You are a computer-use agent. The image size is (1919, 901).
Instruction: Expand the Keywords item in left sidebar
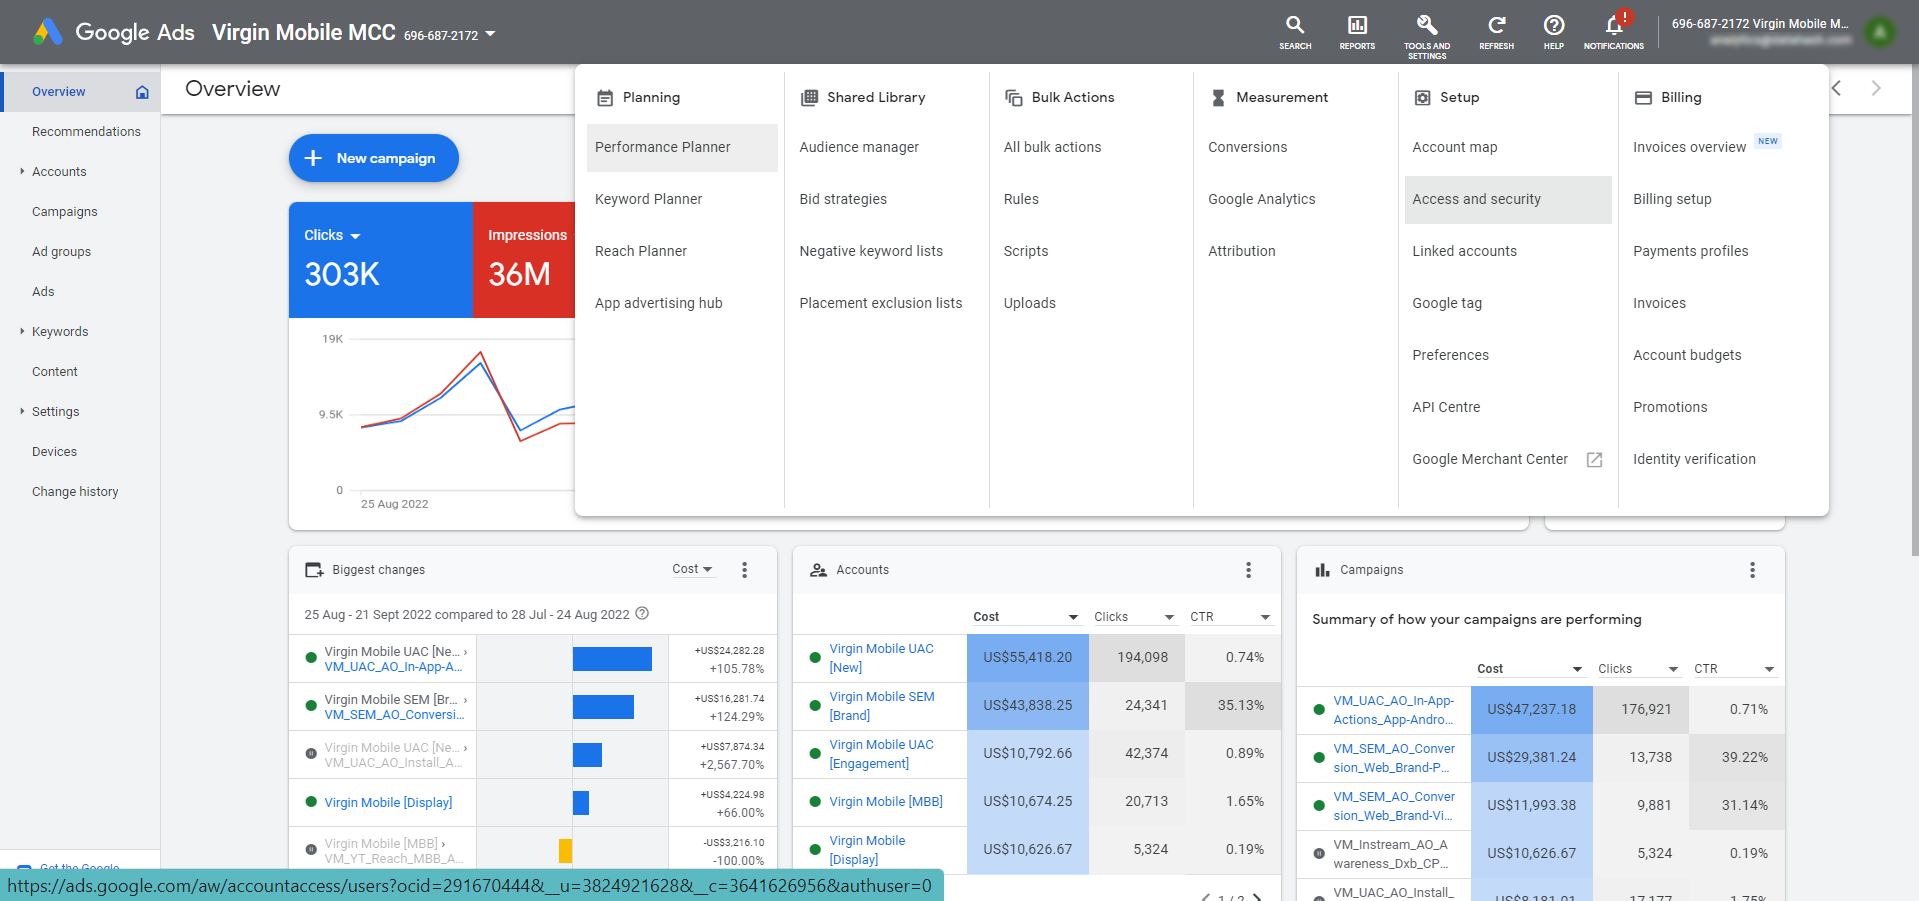tap(22, 332)
